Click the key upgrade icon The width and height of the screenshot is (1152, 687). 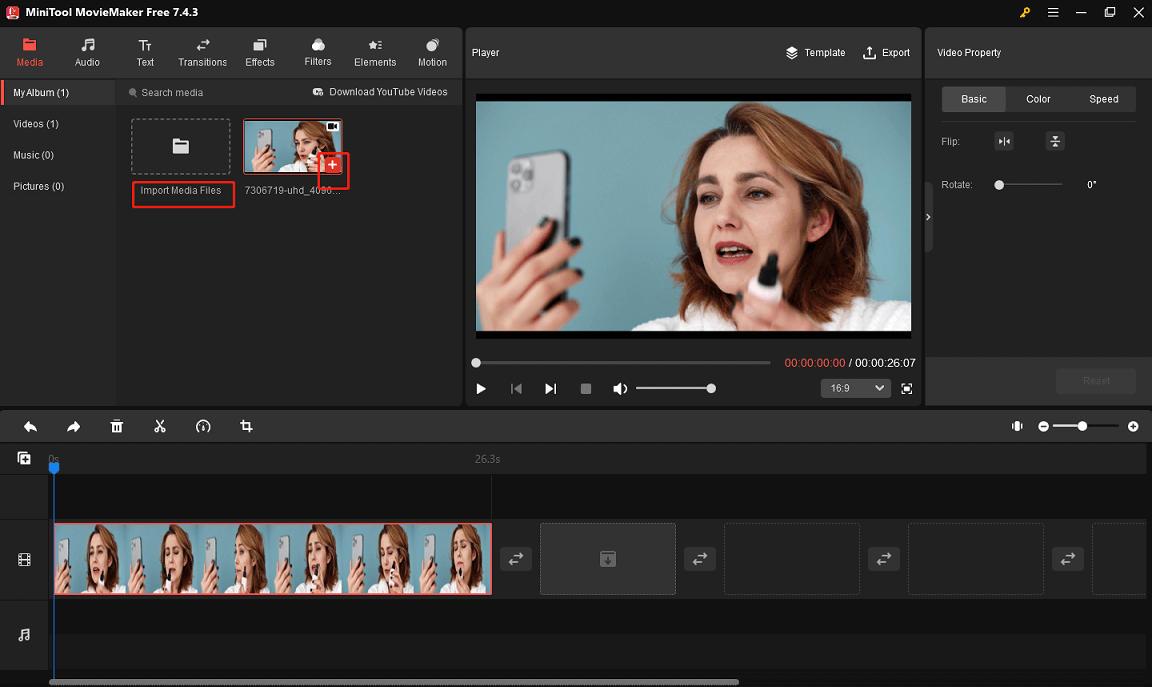[1025, 12]
